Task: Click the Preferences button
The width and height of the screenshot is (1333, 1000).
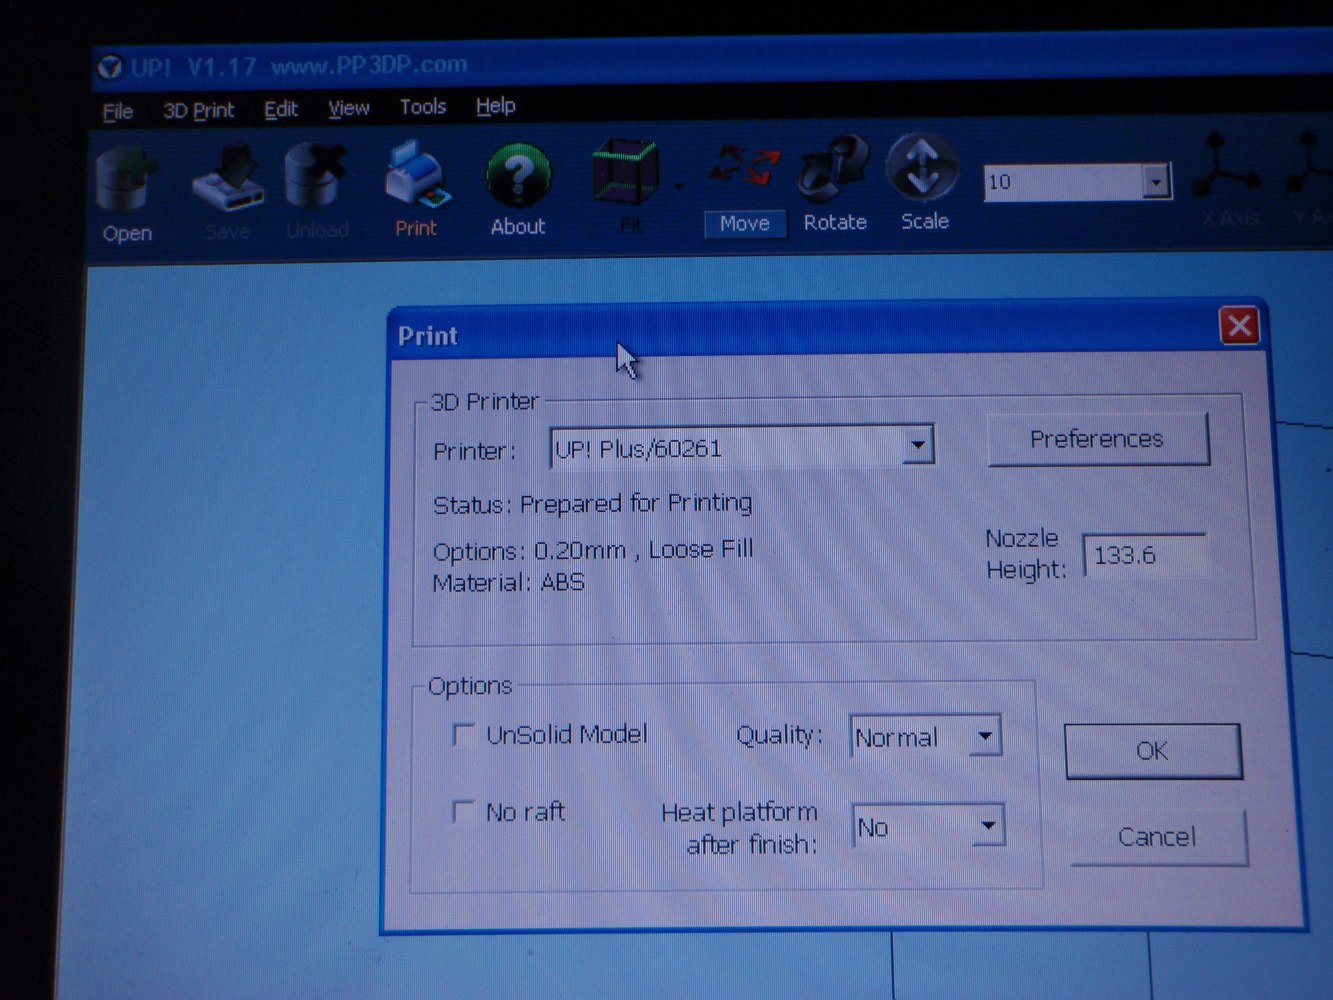Action: [1098, 439]
